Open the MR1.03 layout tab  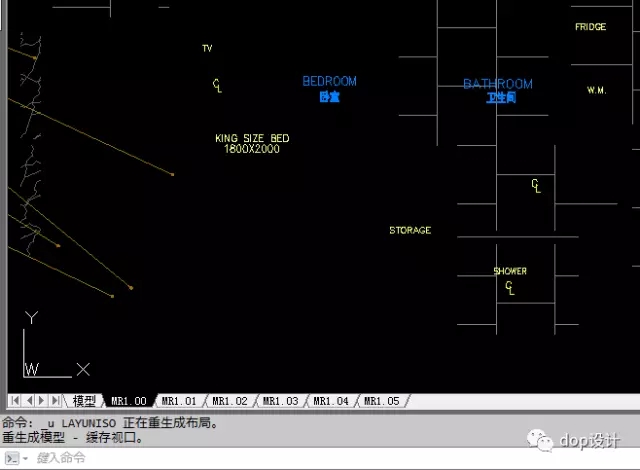coord(280,401)
